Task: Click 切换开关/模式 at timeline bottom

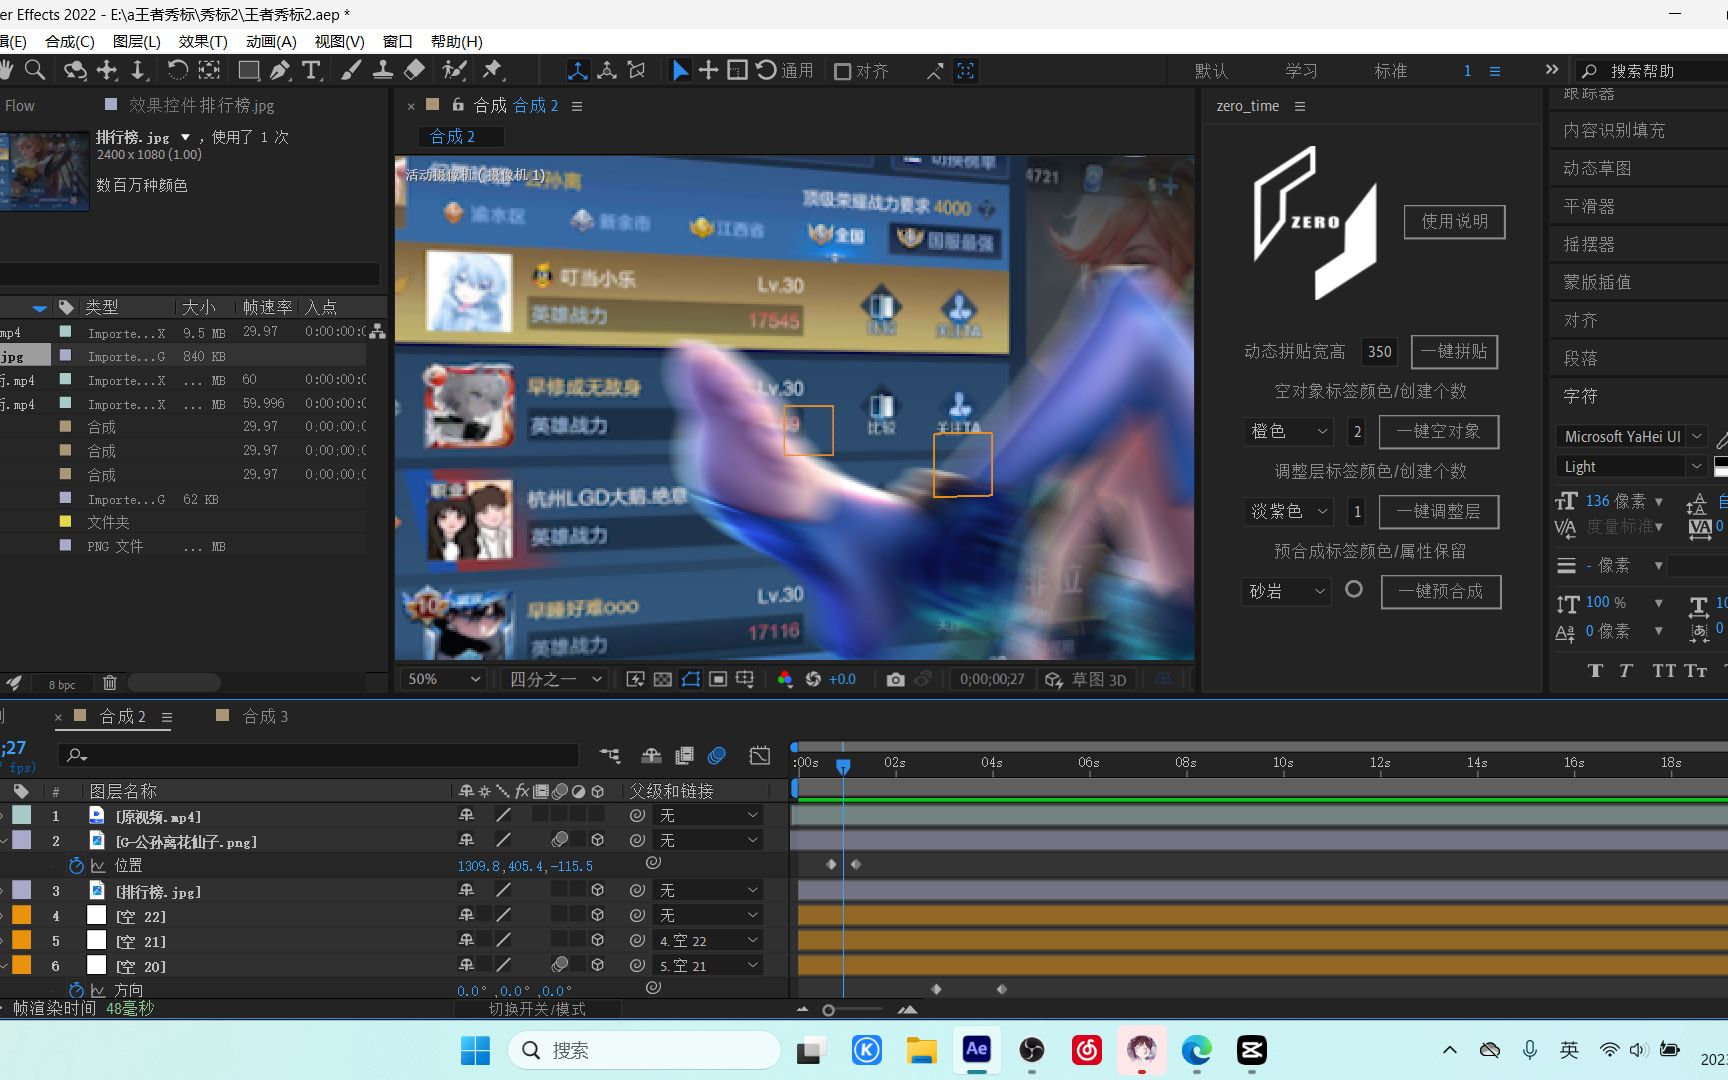Action: pyautogui.click(x=537, y=1009)
